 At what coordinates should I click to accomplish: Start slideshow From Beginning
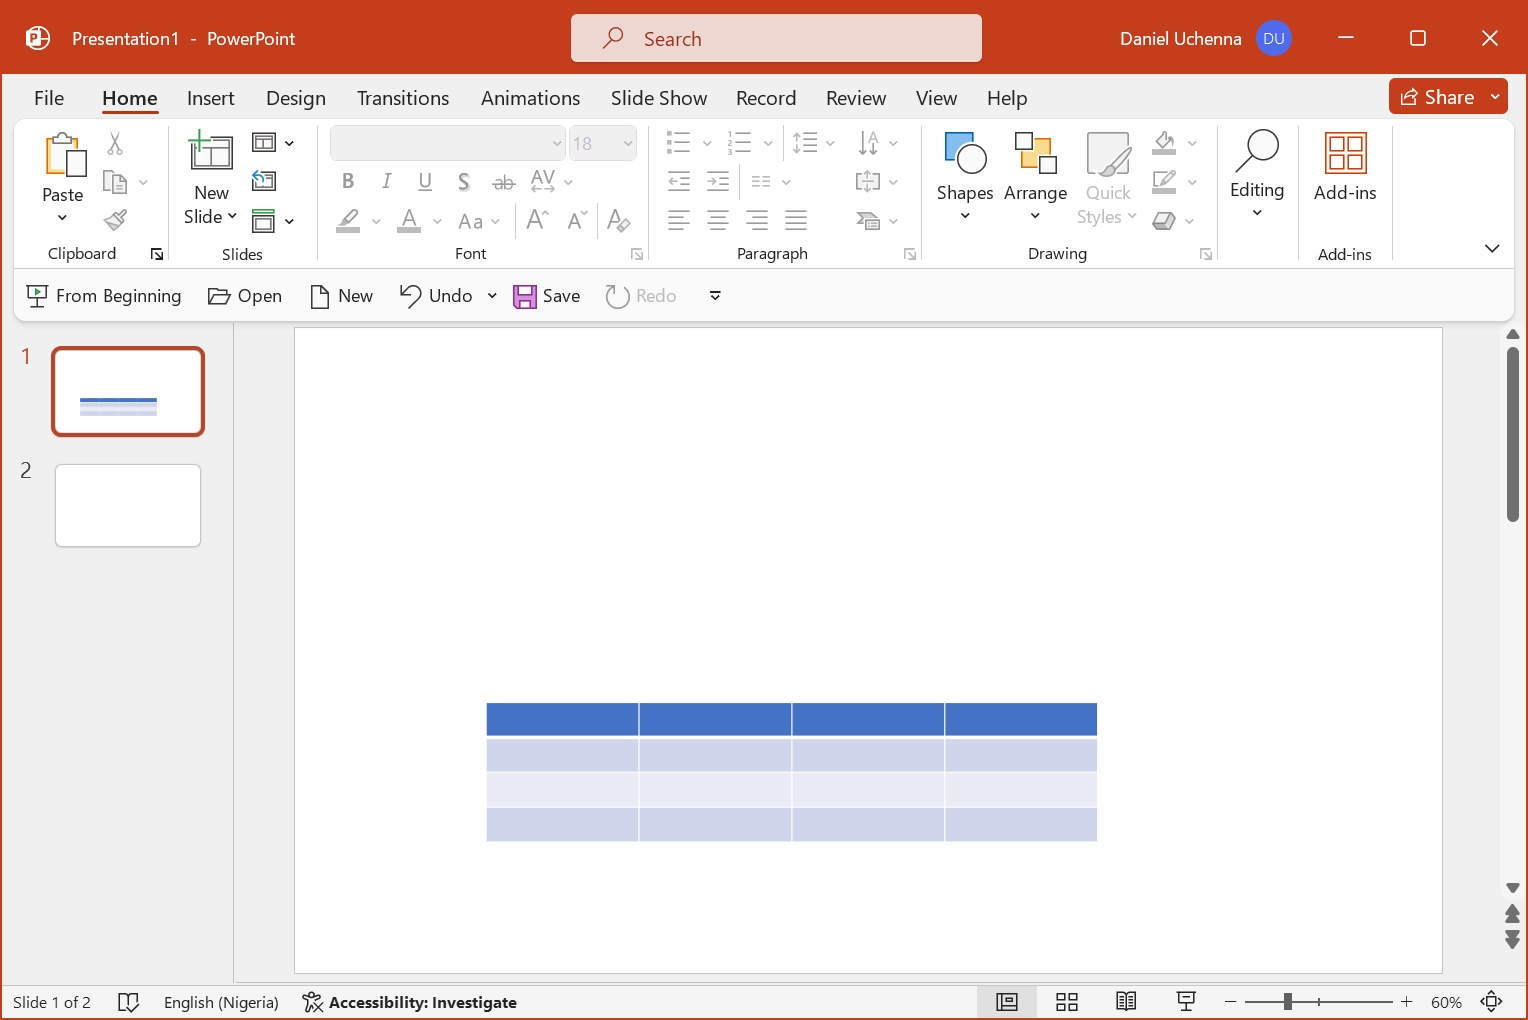click(104, 296)
